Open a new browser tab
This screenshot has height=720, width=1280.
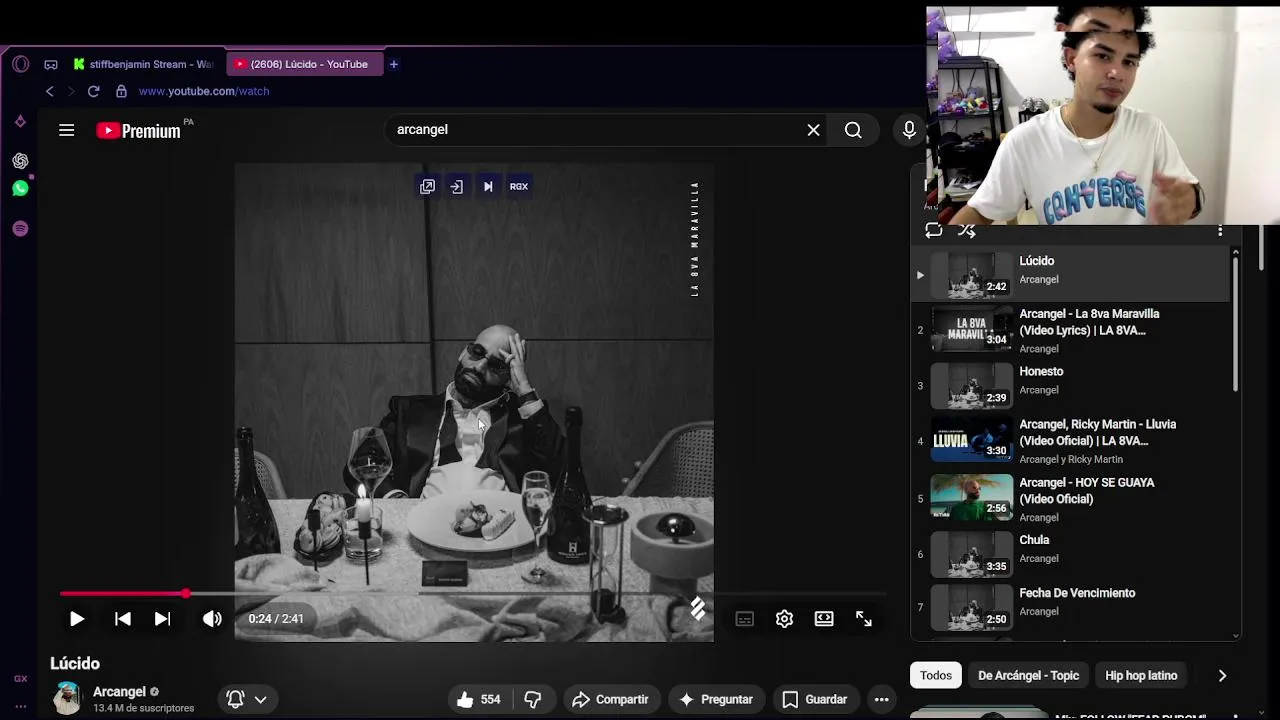[394, 64]
